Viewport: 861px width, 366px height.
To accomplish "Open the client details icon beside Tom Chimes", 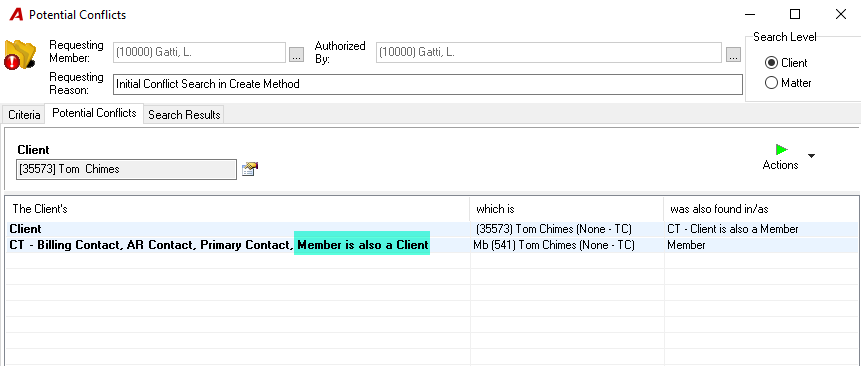I will pyautogui.click(x=250, y=169).
